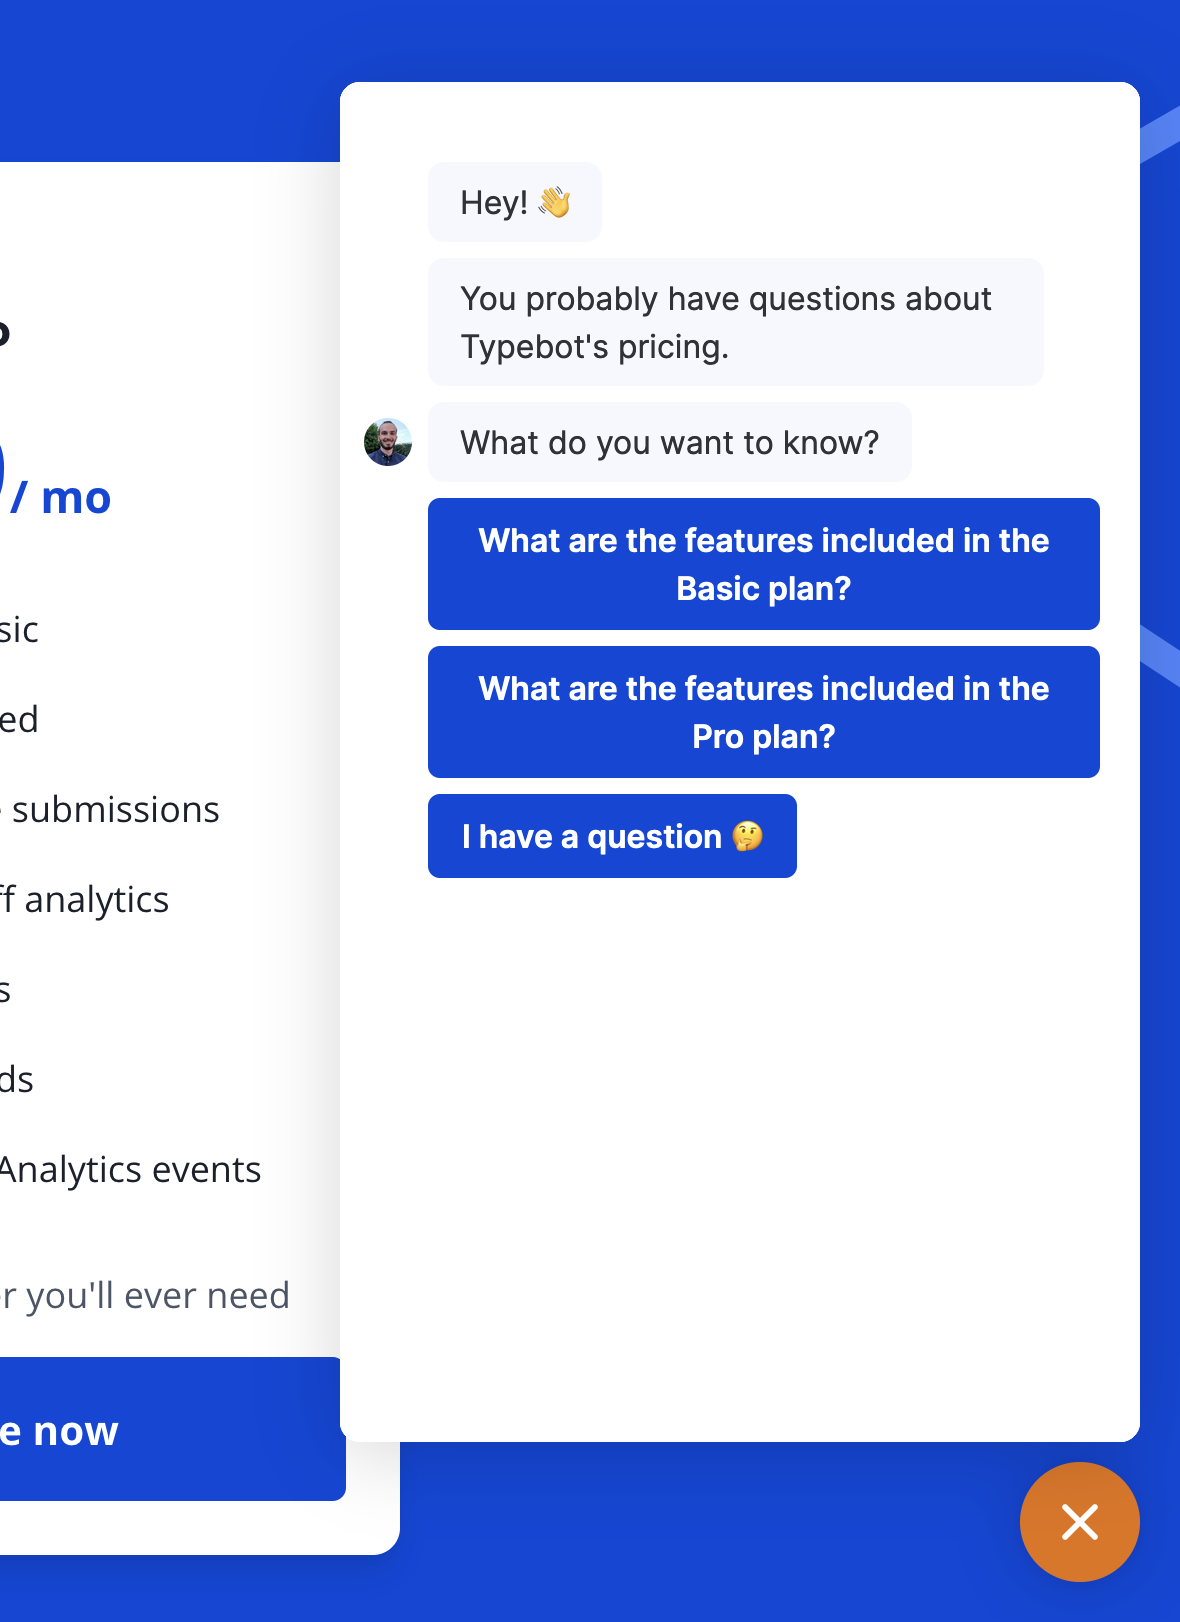
Task: Click the bot's profile avatar photo
Action: (x=388, y=442)
